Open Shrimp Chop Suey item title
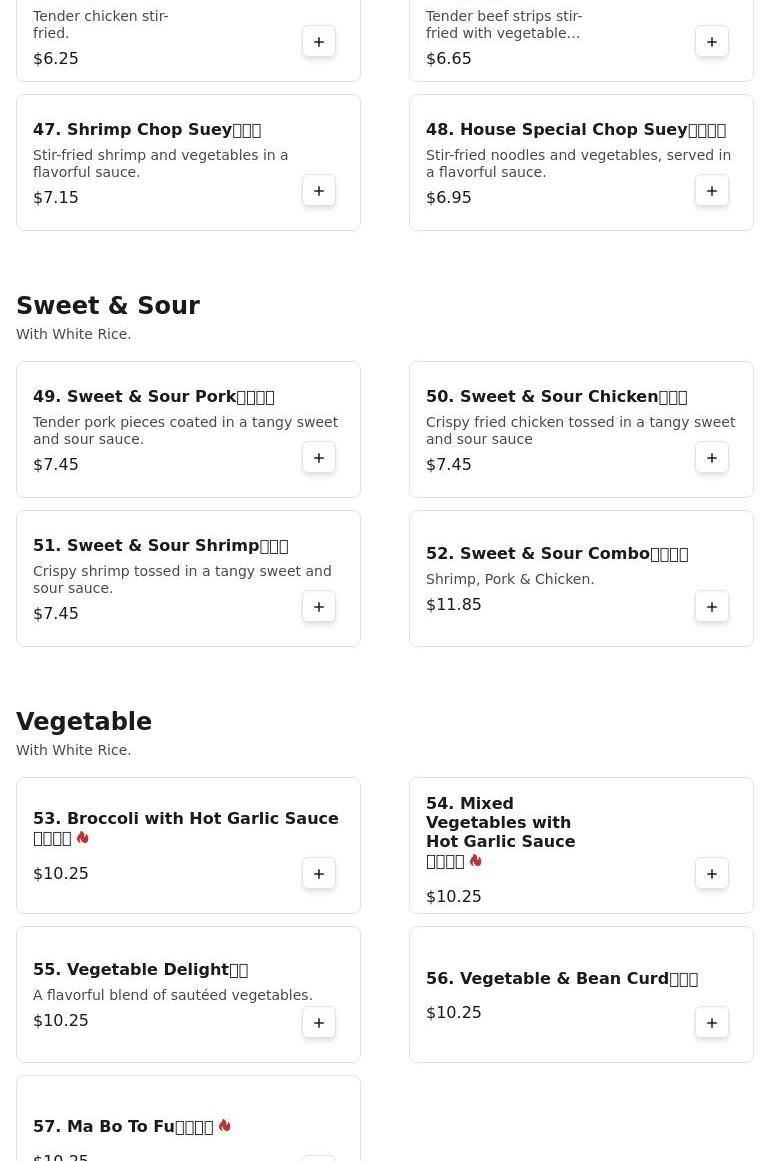Image resolution: width=770 pixels, height=1161 pixels. [x=147, y=130]
